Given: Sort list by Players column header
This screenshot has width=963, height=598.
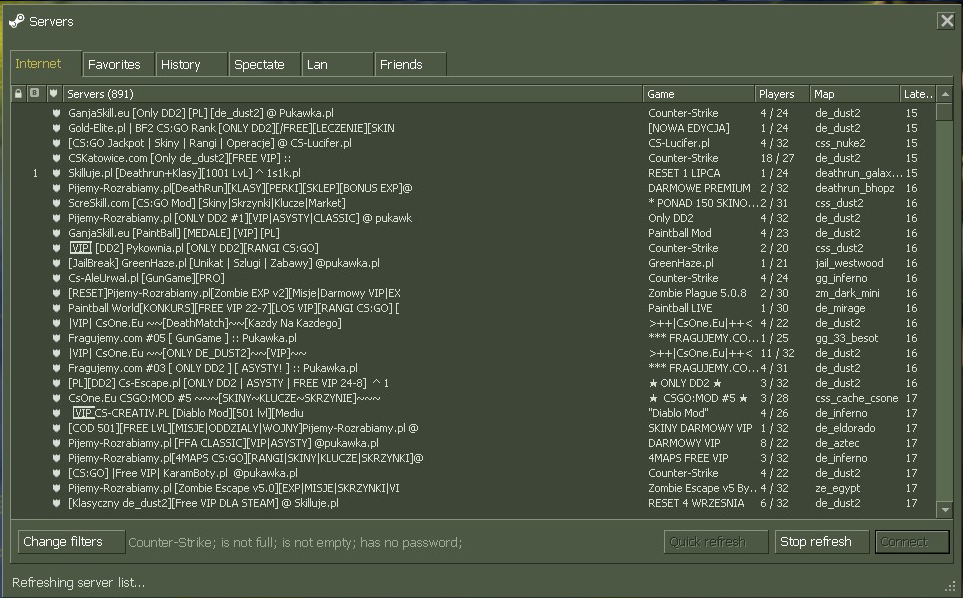Looking at the screenshot, I should tap(782, 94).
